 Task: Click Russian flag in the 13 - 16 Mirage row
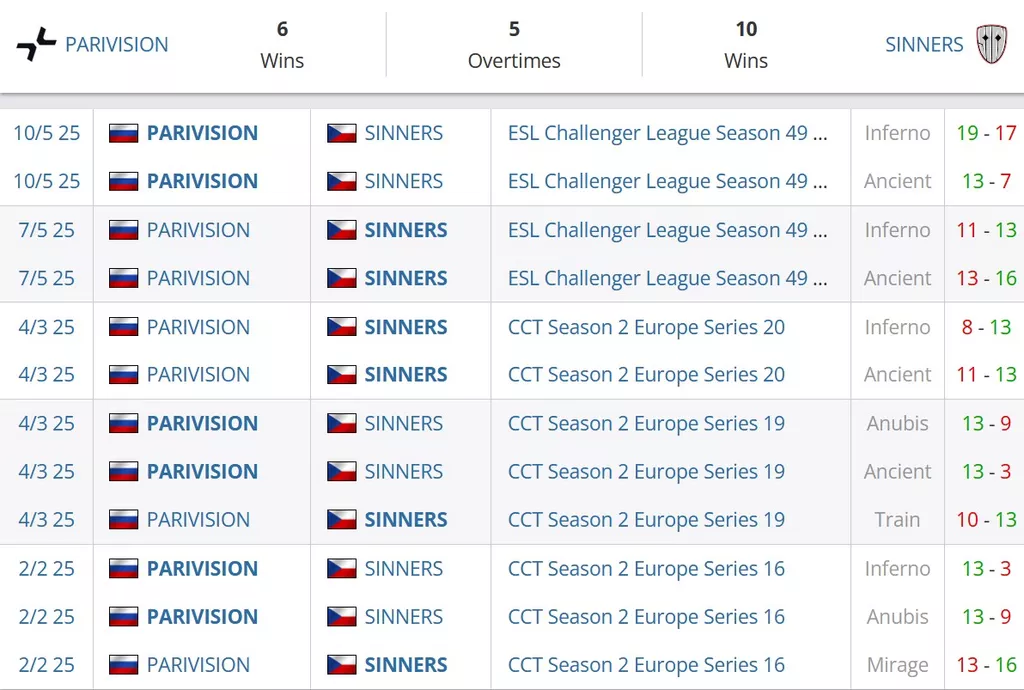click(123, 665)
